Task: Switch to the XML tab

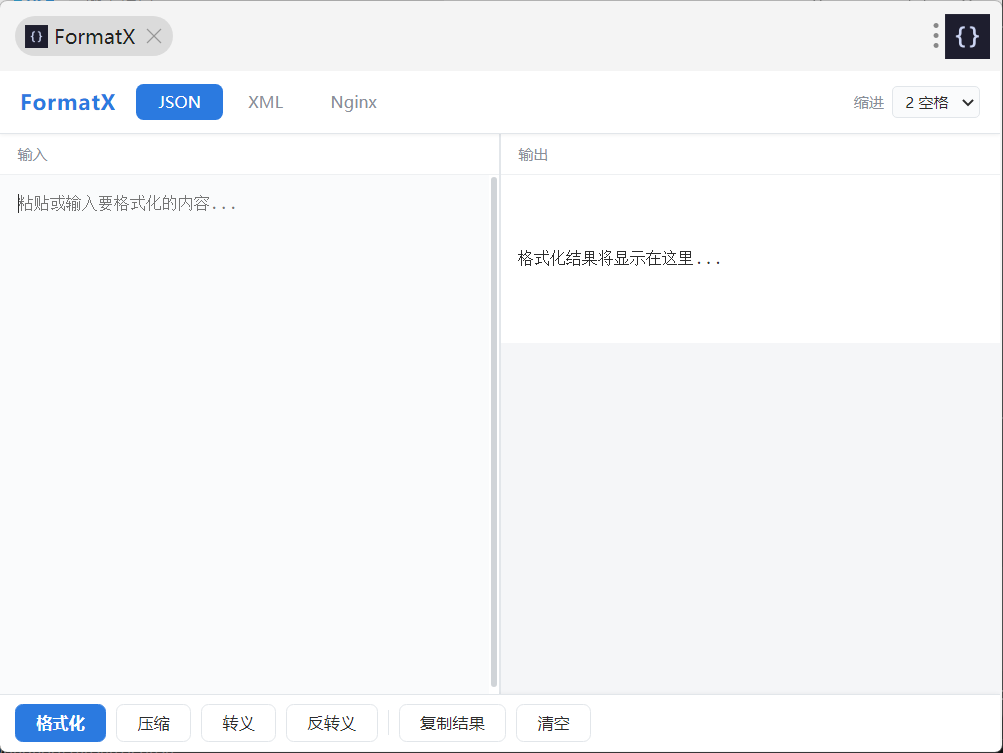Action: click(x=265, y=102)
